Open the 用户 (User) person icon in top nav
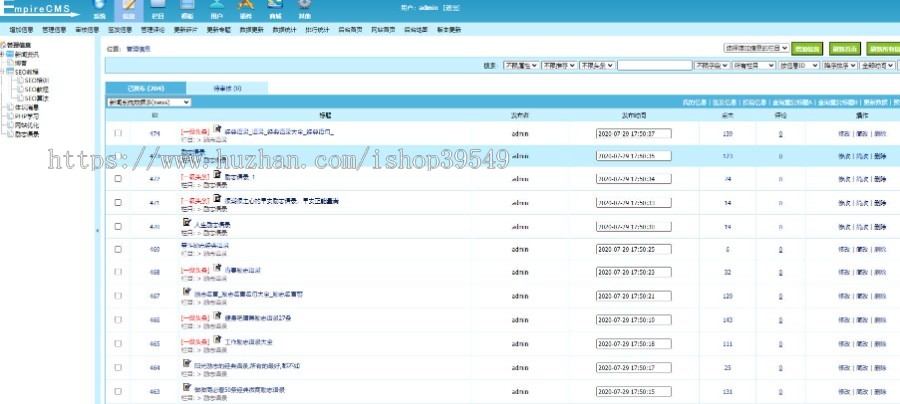 (216, 5)
